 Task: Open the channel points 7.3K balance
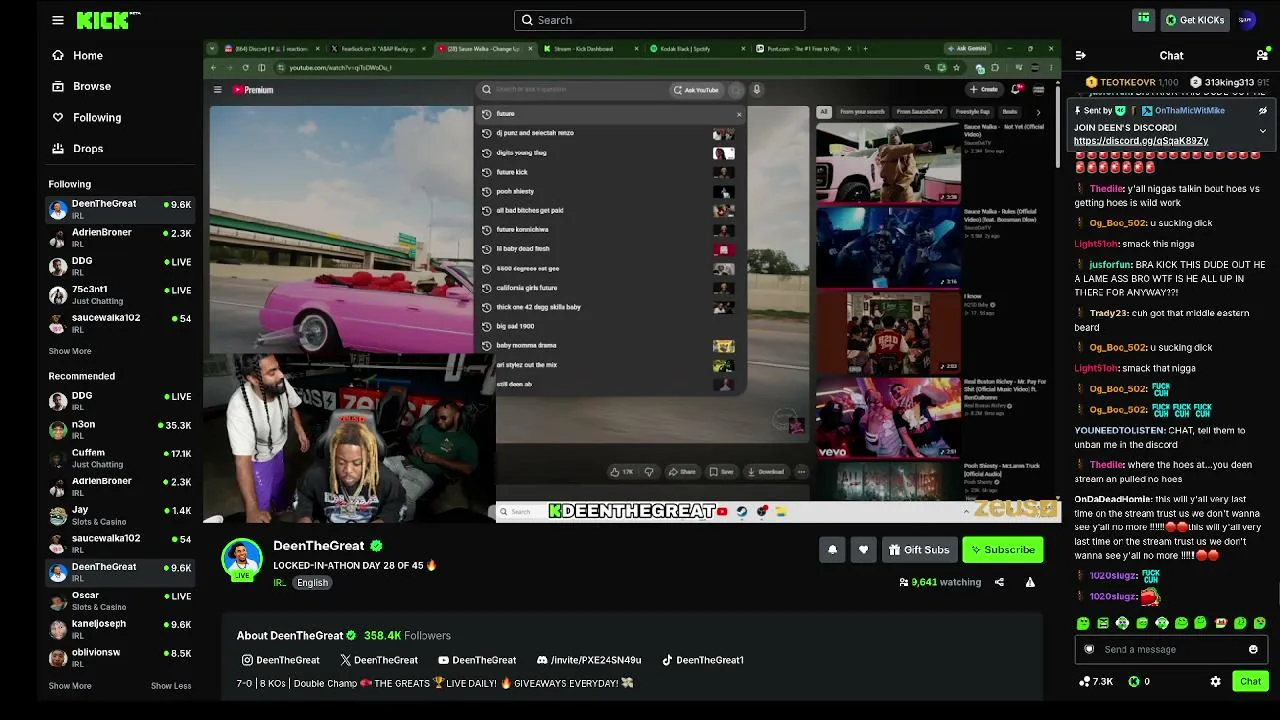[1096, 682]
